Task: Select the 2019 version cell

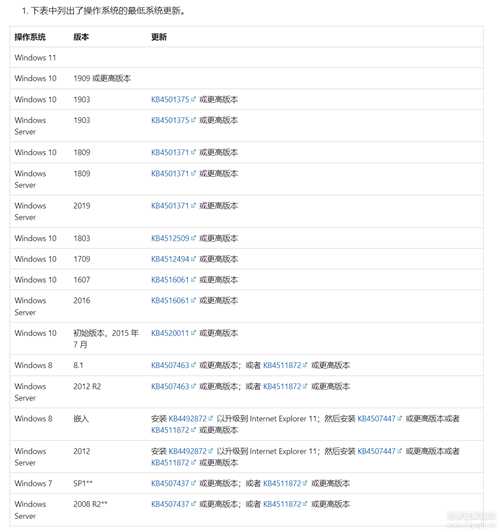Action: pyautogui.click(x=82, y=206)
